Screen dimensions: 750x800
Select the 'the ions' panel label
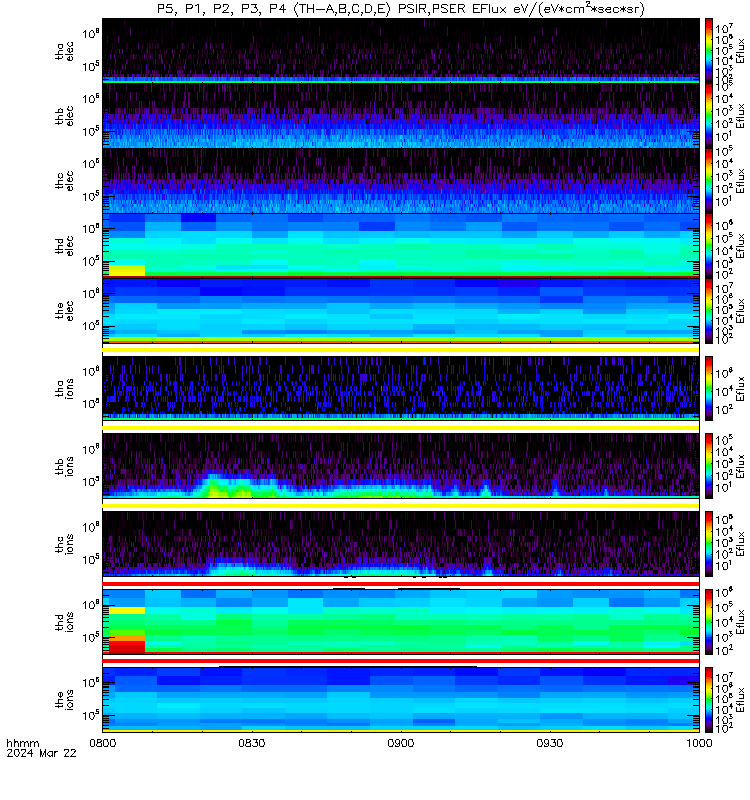click(65, 699)
